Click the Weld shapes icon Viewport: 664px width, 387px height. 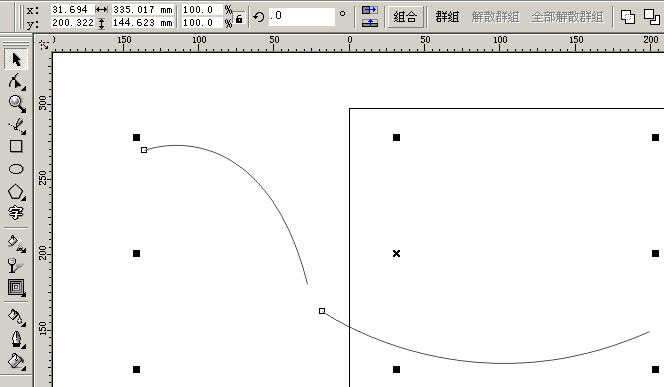click(628, 17)
